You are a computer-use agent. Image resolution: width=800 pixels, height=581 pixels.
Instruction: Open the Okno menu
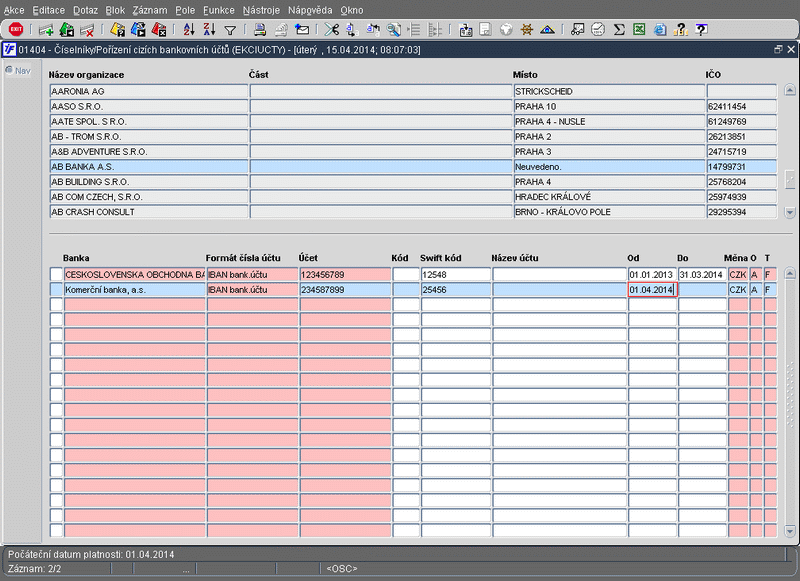pos(352,10)
